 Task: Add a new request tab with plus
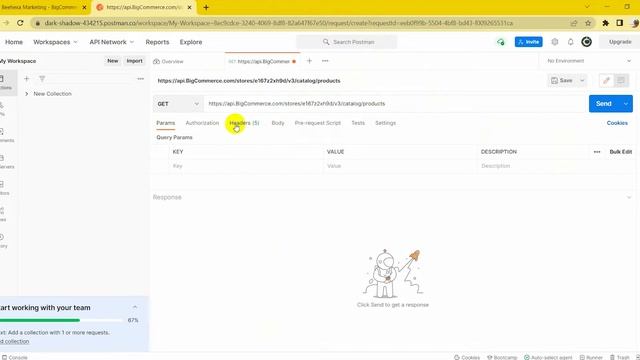coord(309,61)
